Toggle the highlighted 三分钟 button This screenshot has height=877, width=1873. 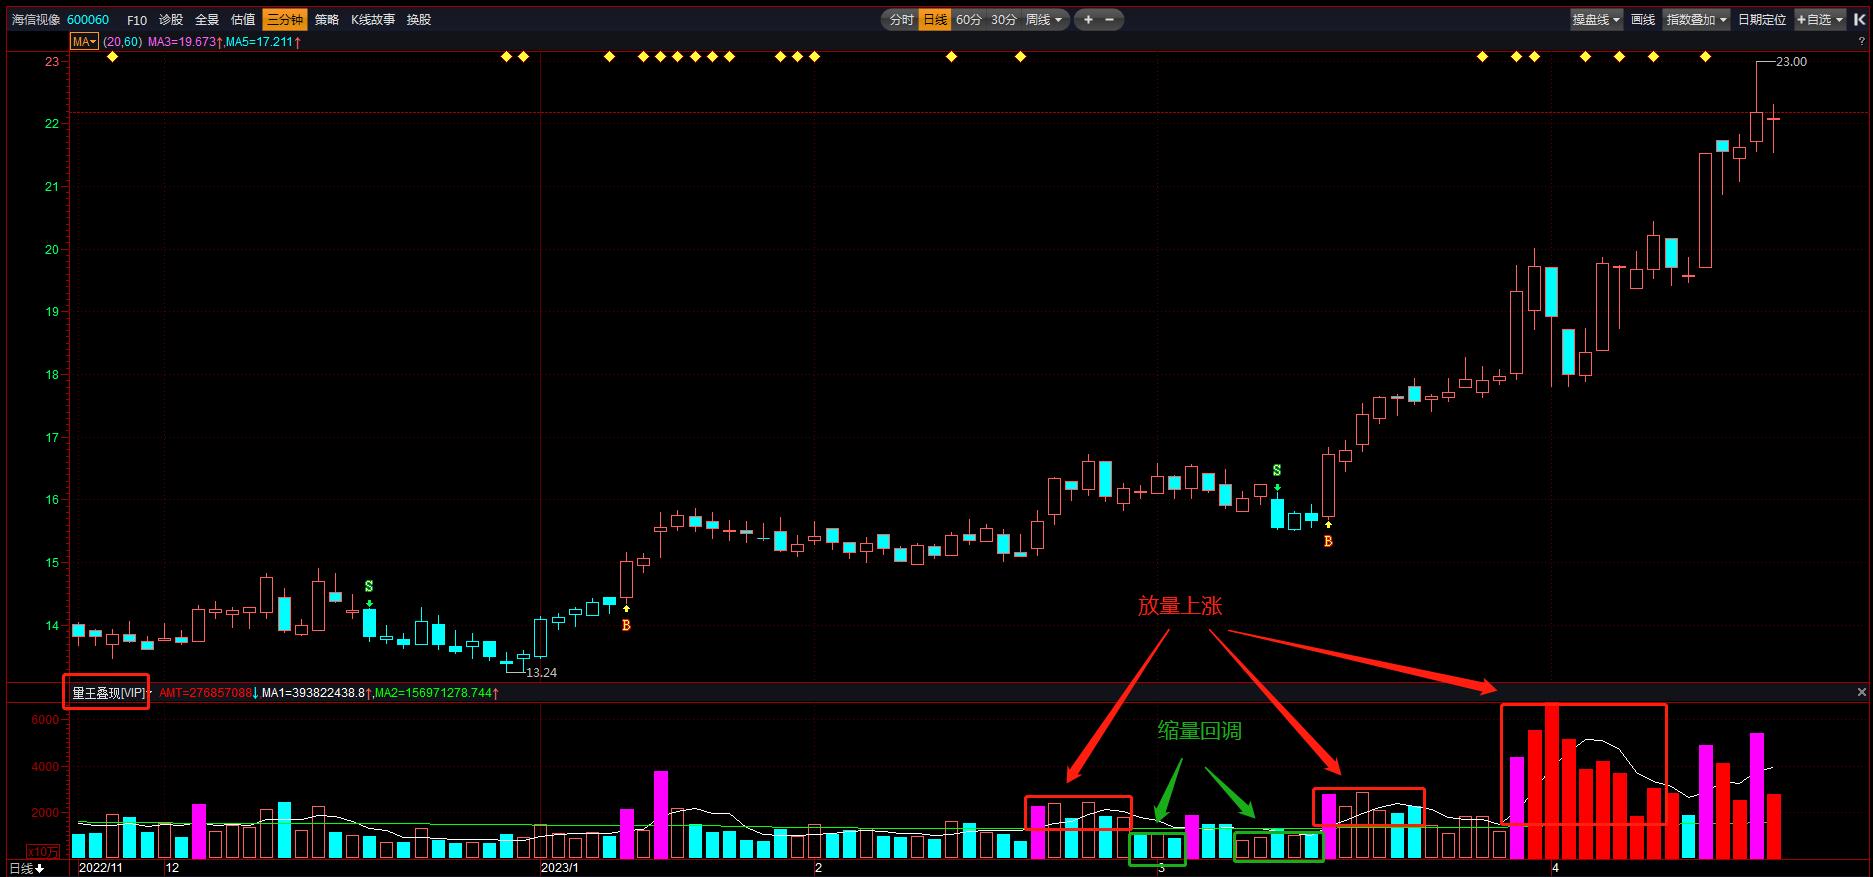pos(285,20)
